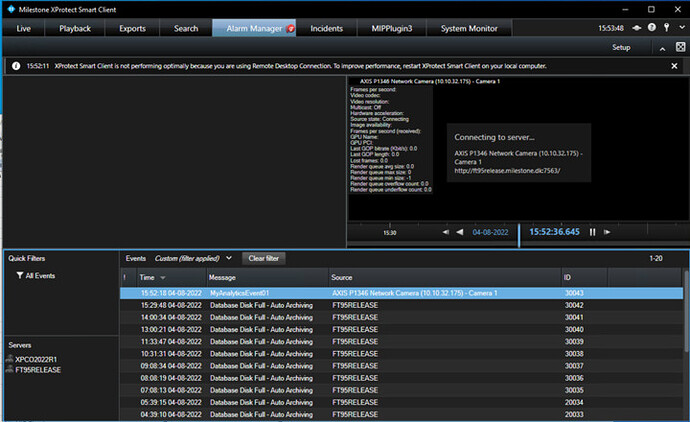Dismiss the Remote Desktop performance warning

(x=674, y=66)
